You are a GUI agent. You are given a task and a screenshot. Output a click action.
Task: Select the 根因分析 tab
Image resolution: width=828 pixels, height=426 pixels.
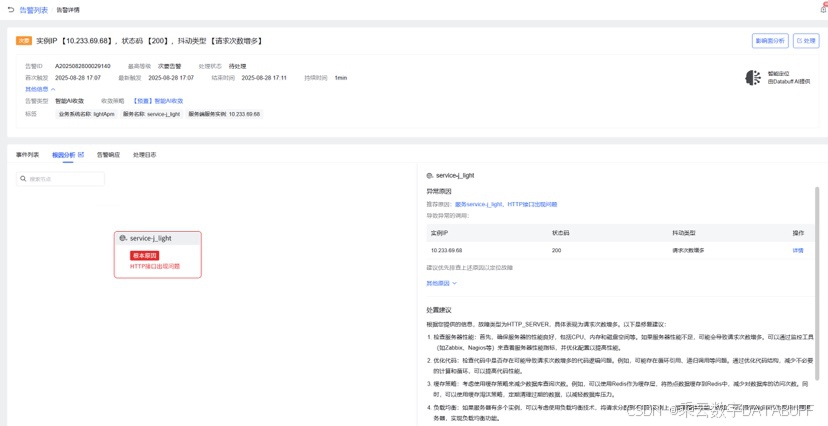point(64,155)
